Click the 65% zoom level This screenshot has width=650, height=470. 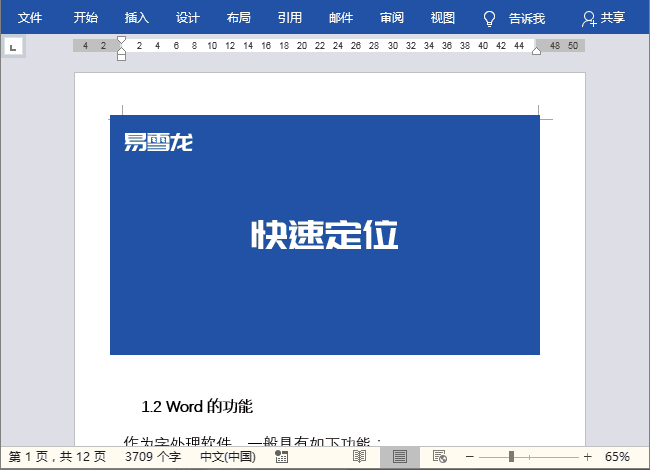coord(617,457)
